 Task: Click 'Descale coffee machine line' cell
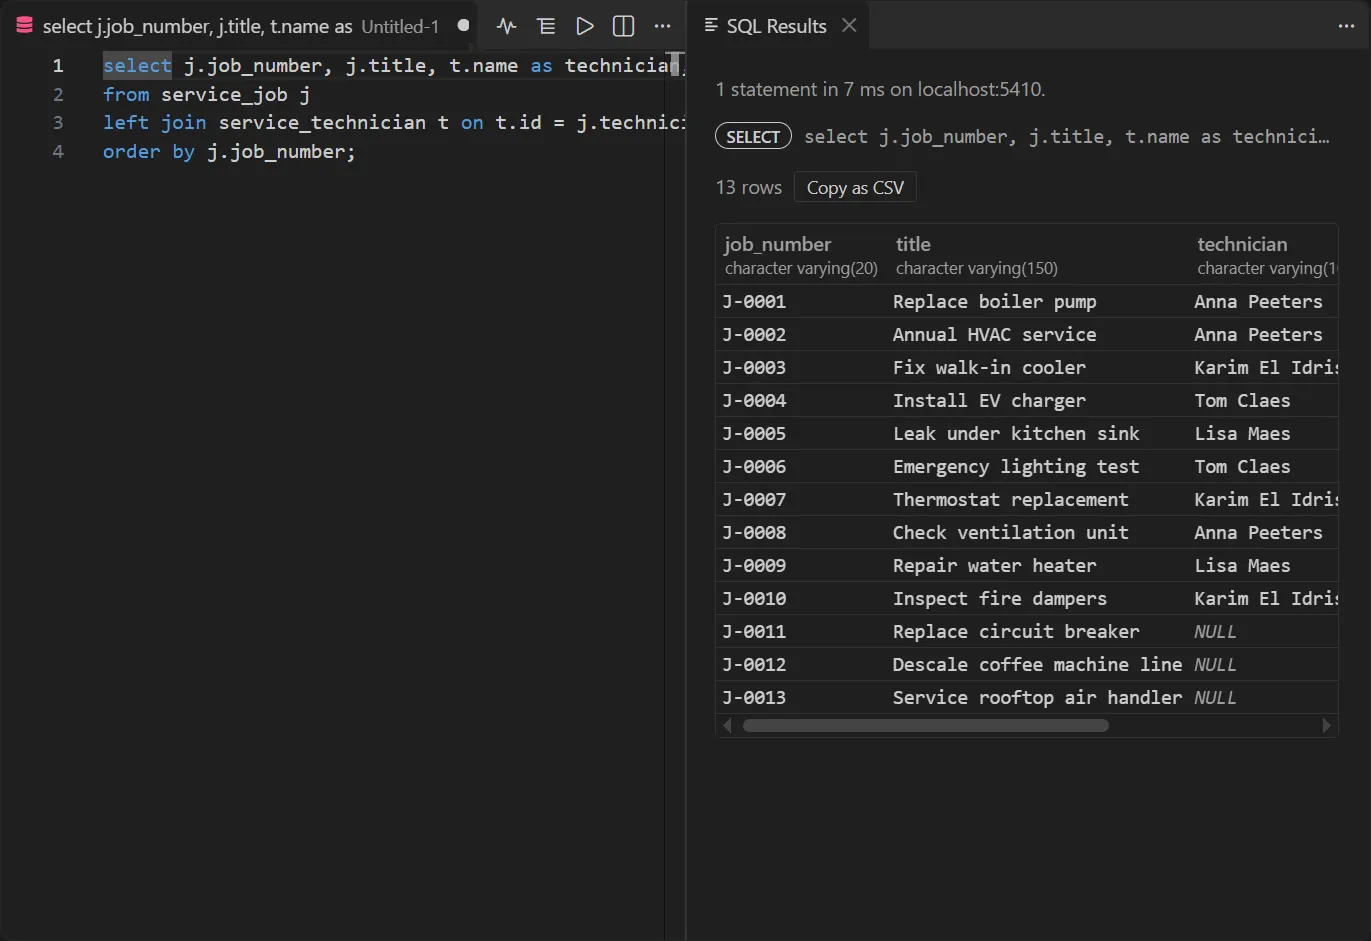[x=1037, y=665]
